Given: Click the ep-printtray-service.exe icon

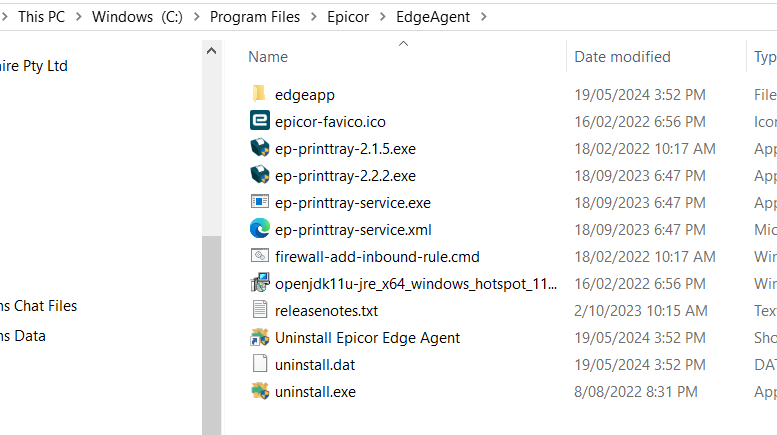Looking at the screenshot, I should coord(260,202).
